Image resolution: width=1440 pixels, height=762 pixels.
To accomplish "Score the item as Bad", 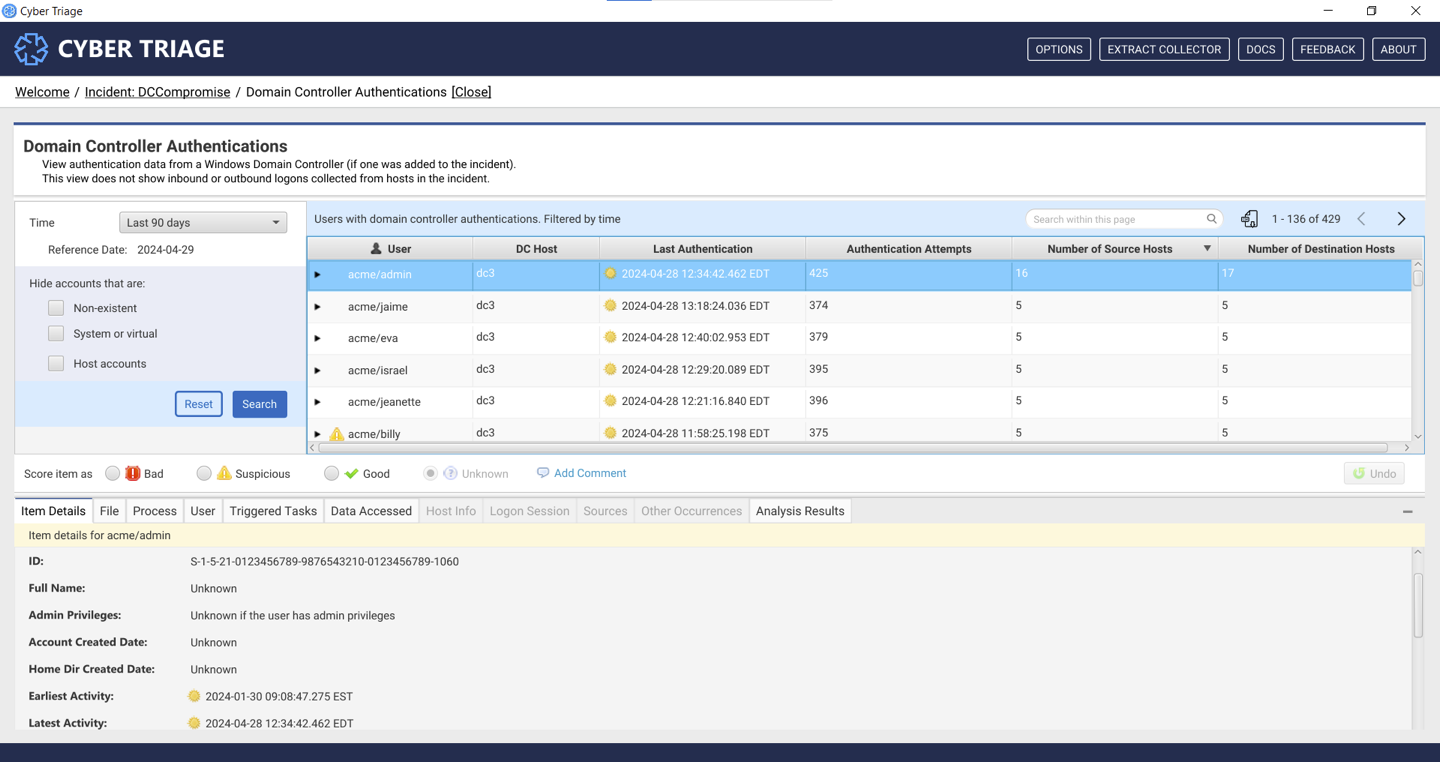I will point(113,474).
